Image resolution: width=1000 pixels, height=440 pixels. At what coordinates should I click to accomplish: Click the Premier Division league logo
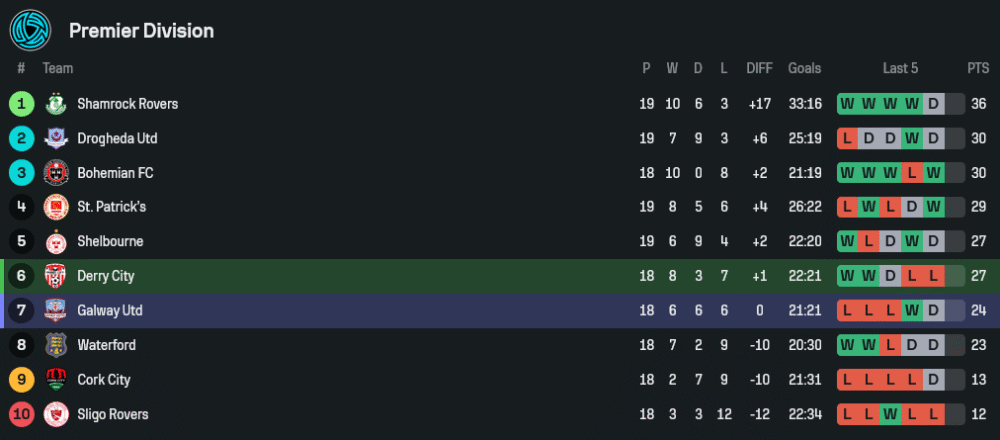tap(30, 31)
